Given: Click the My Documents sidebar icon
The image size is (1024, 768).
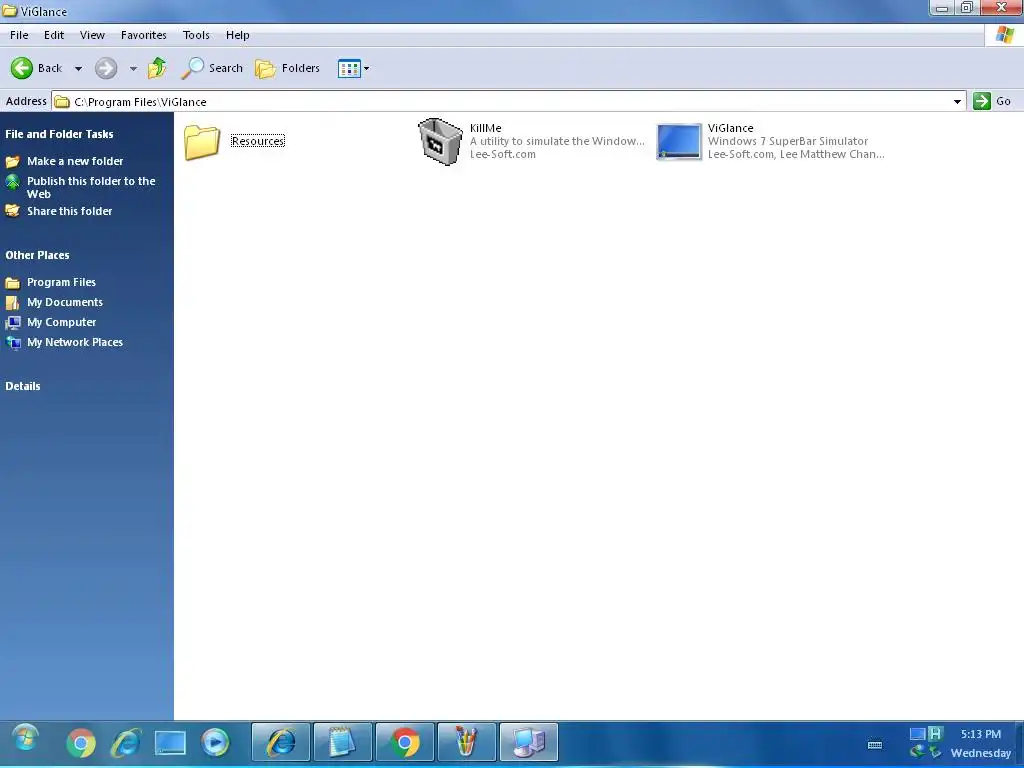Looking at the screenshot, I should (x=12, y=302).
